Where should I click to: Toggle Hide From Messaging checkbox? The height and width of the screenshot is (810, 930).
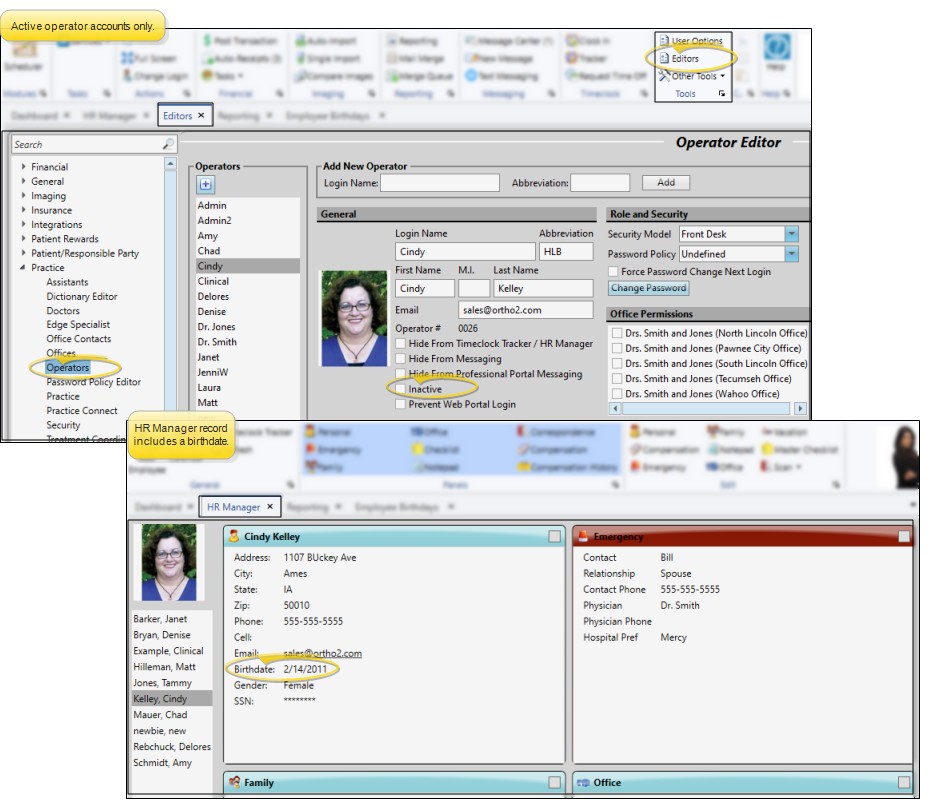401,359
